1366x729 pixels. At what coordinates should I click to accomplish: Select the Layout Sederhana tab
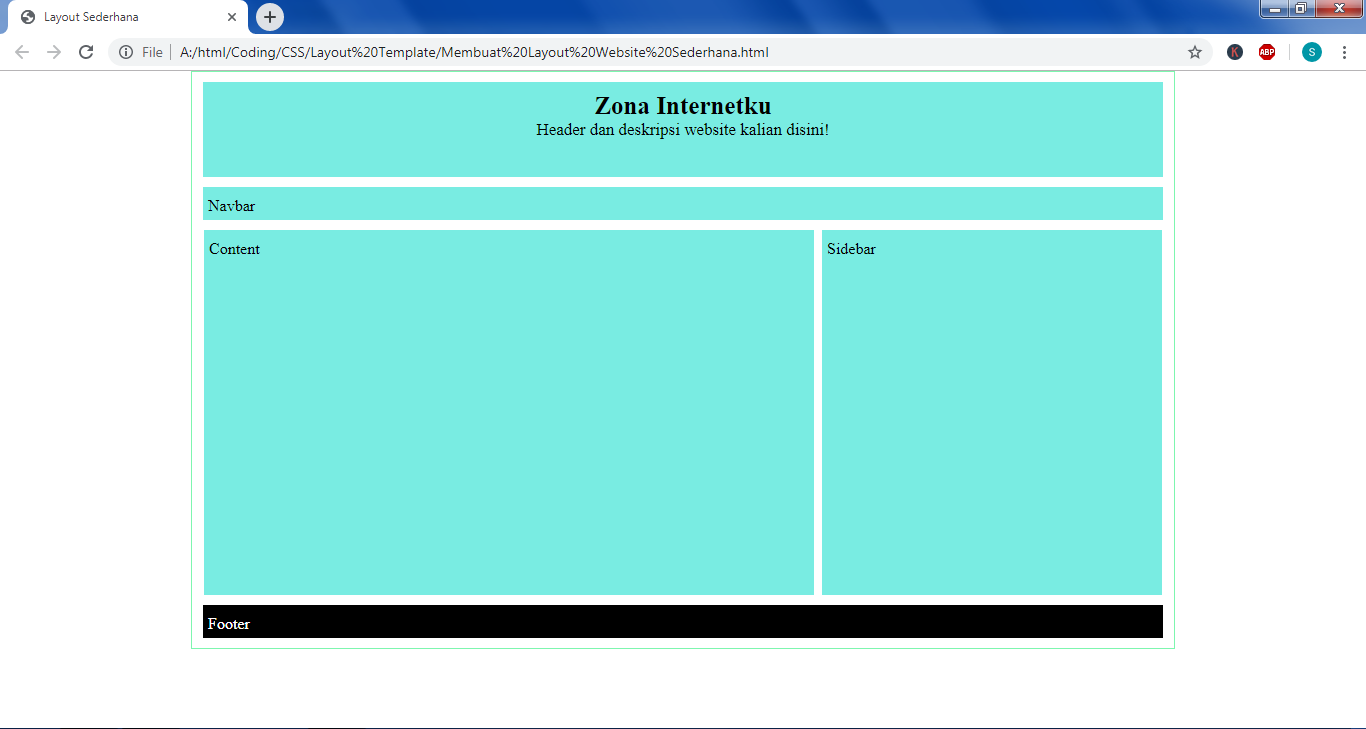tap(120, 16)
